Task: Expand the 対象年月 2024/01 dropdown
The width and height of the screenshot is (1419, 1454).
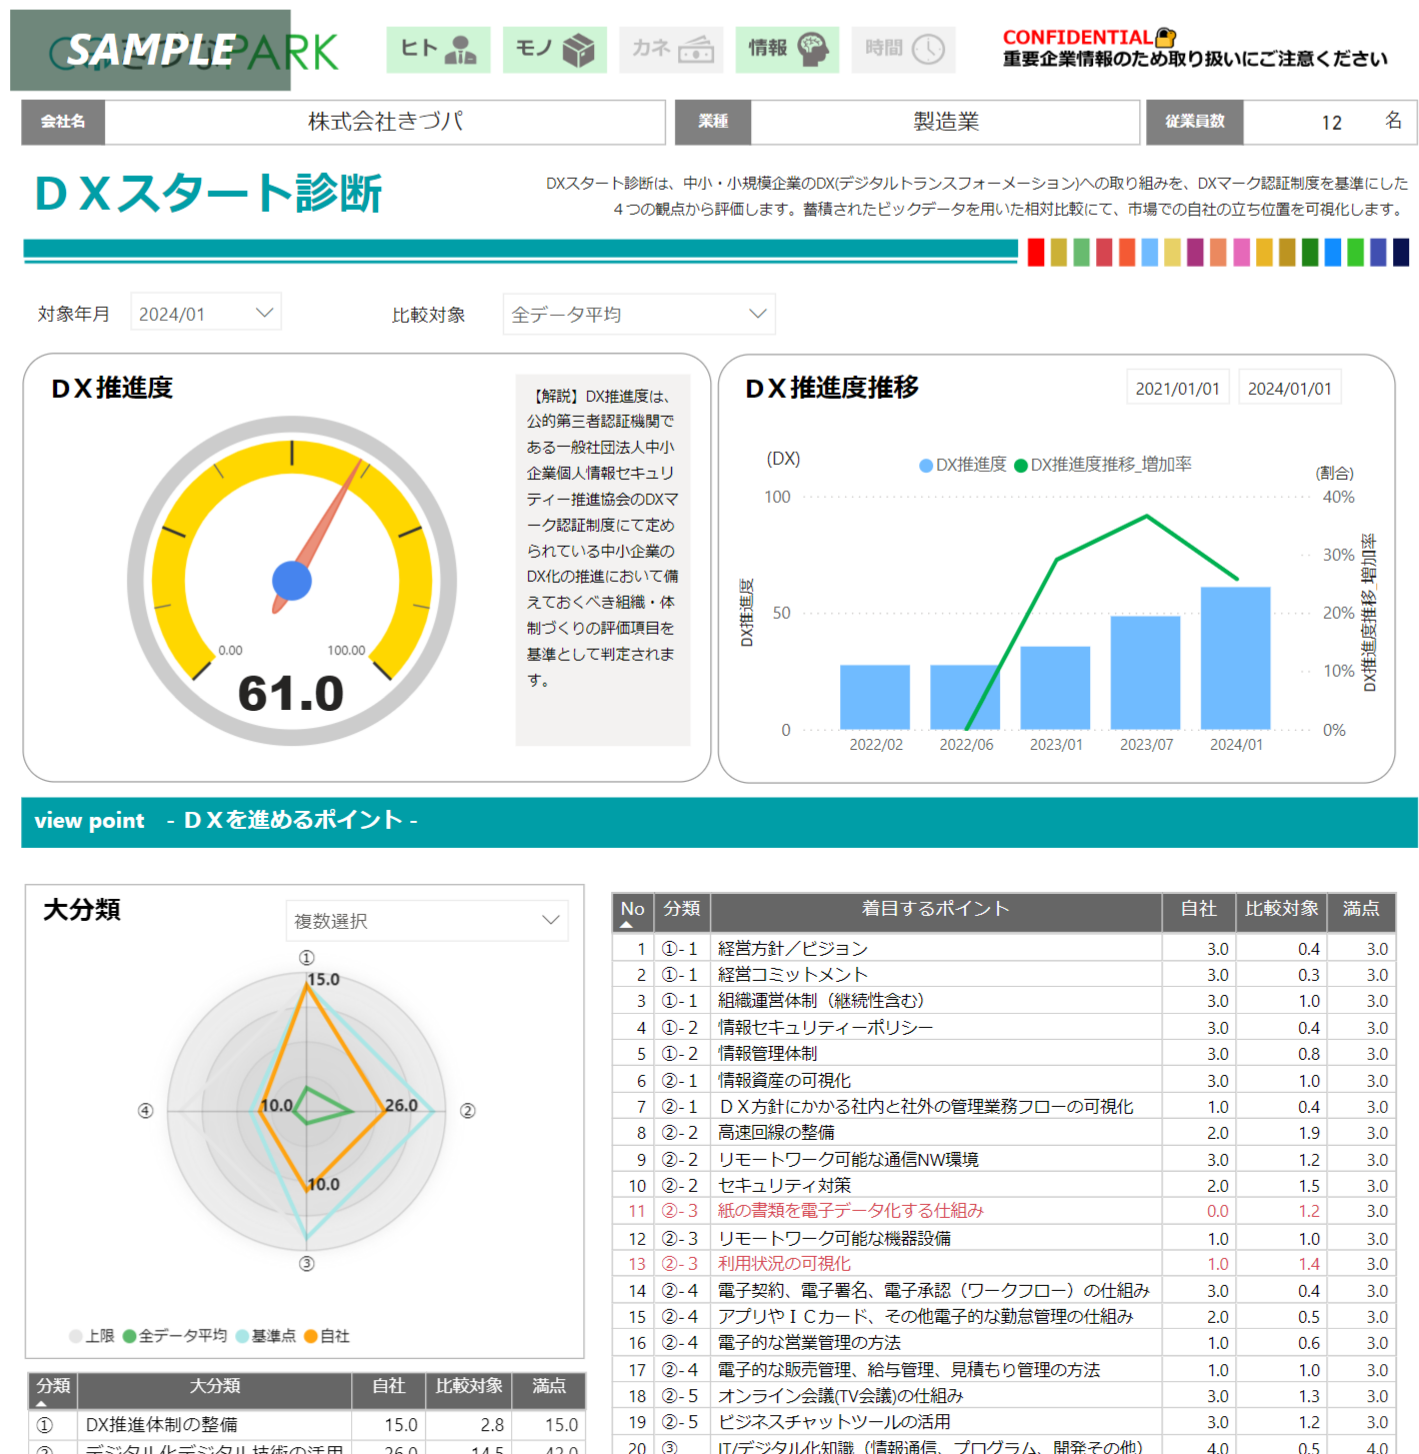Action: pos(206,313)
